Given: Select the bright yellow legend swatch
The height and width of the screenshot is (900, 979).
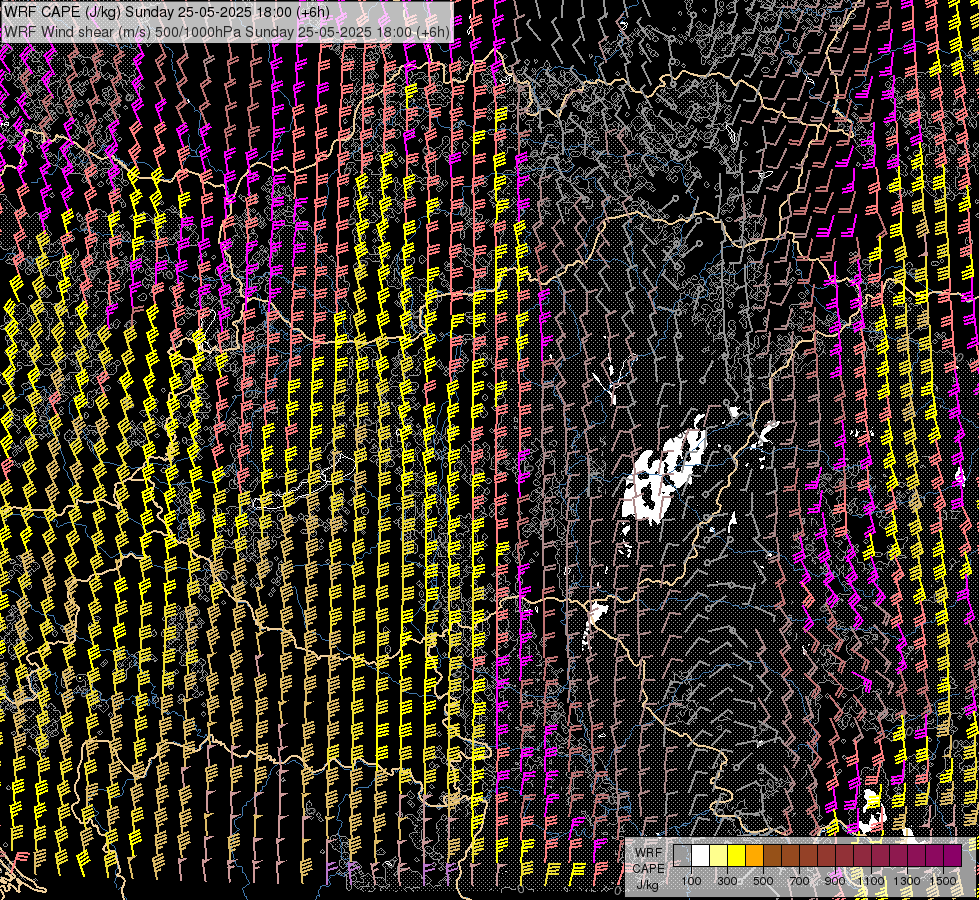Looking at the screenshot, I should [x=737, y=856].
